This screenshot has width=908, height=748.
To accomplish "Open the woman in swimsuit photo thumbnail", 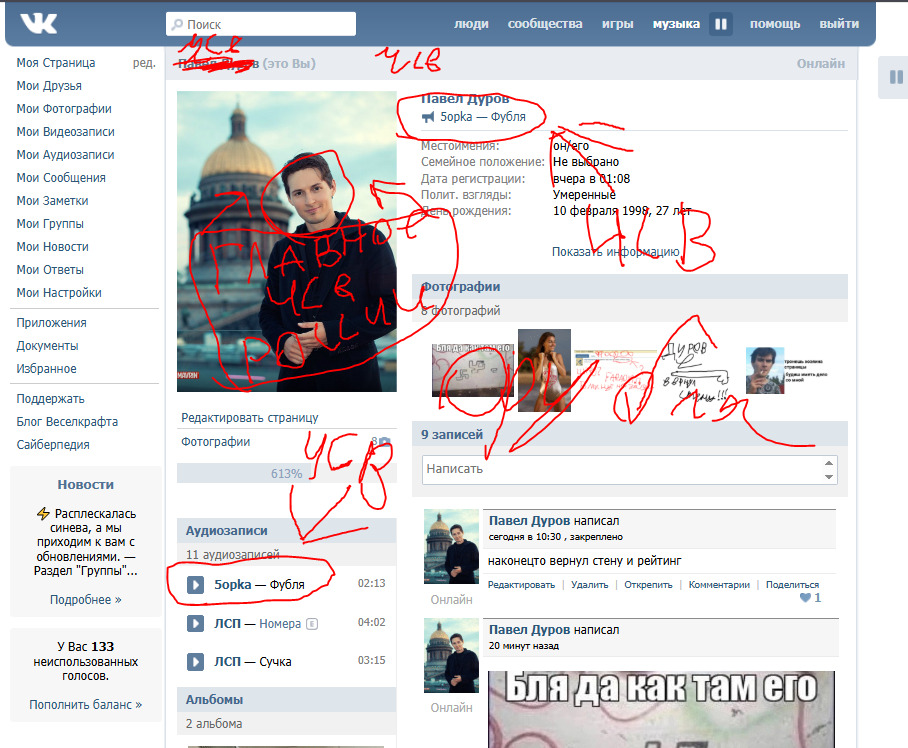I will (544, 371).
